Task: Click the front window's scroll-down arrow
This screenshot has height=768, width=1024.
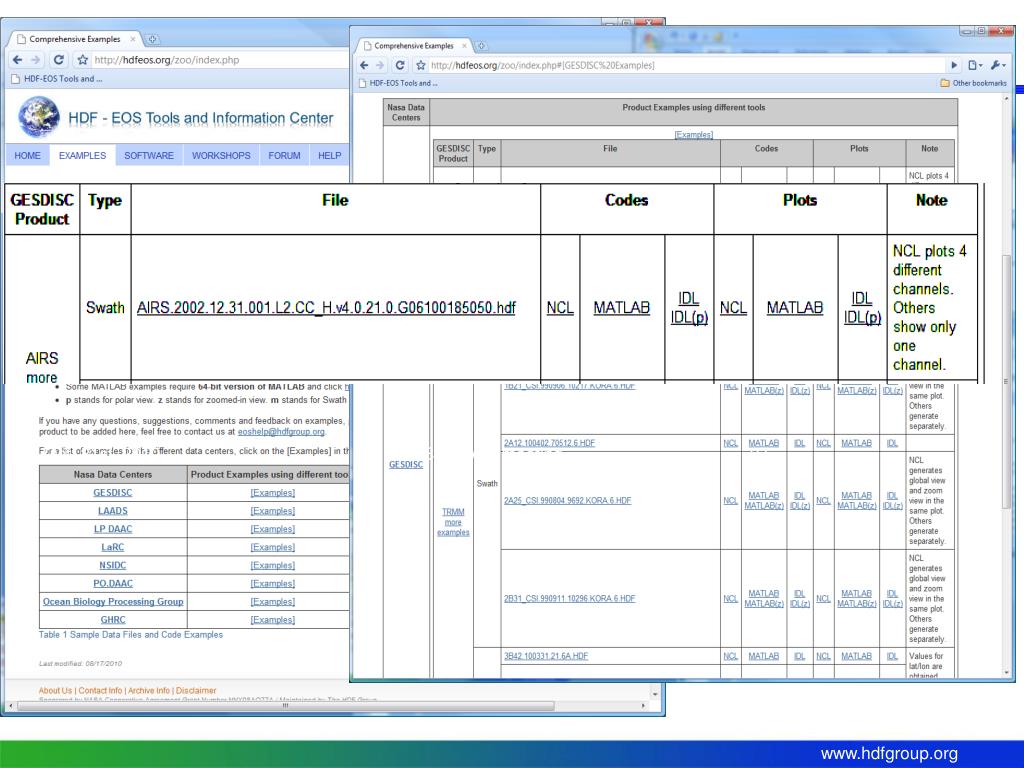Action: [1006, 672]
